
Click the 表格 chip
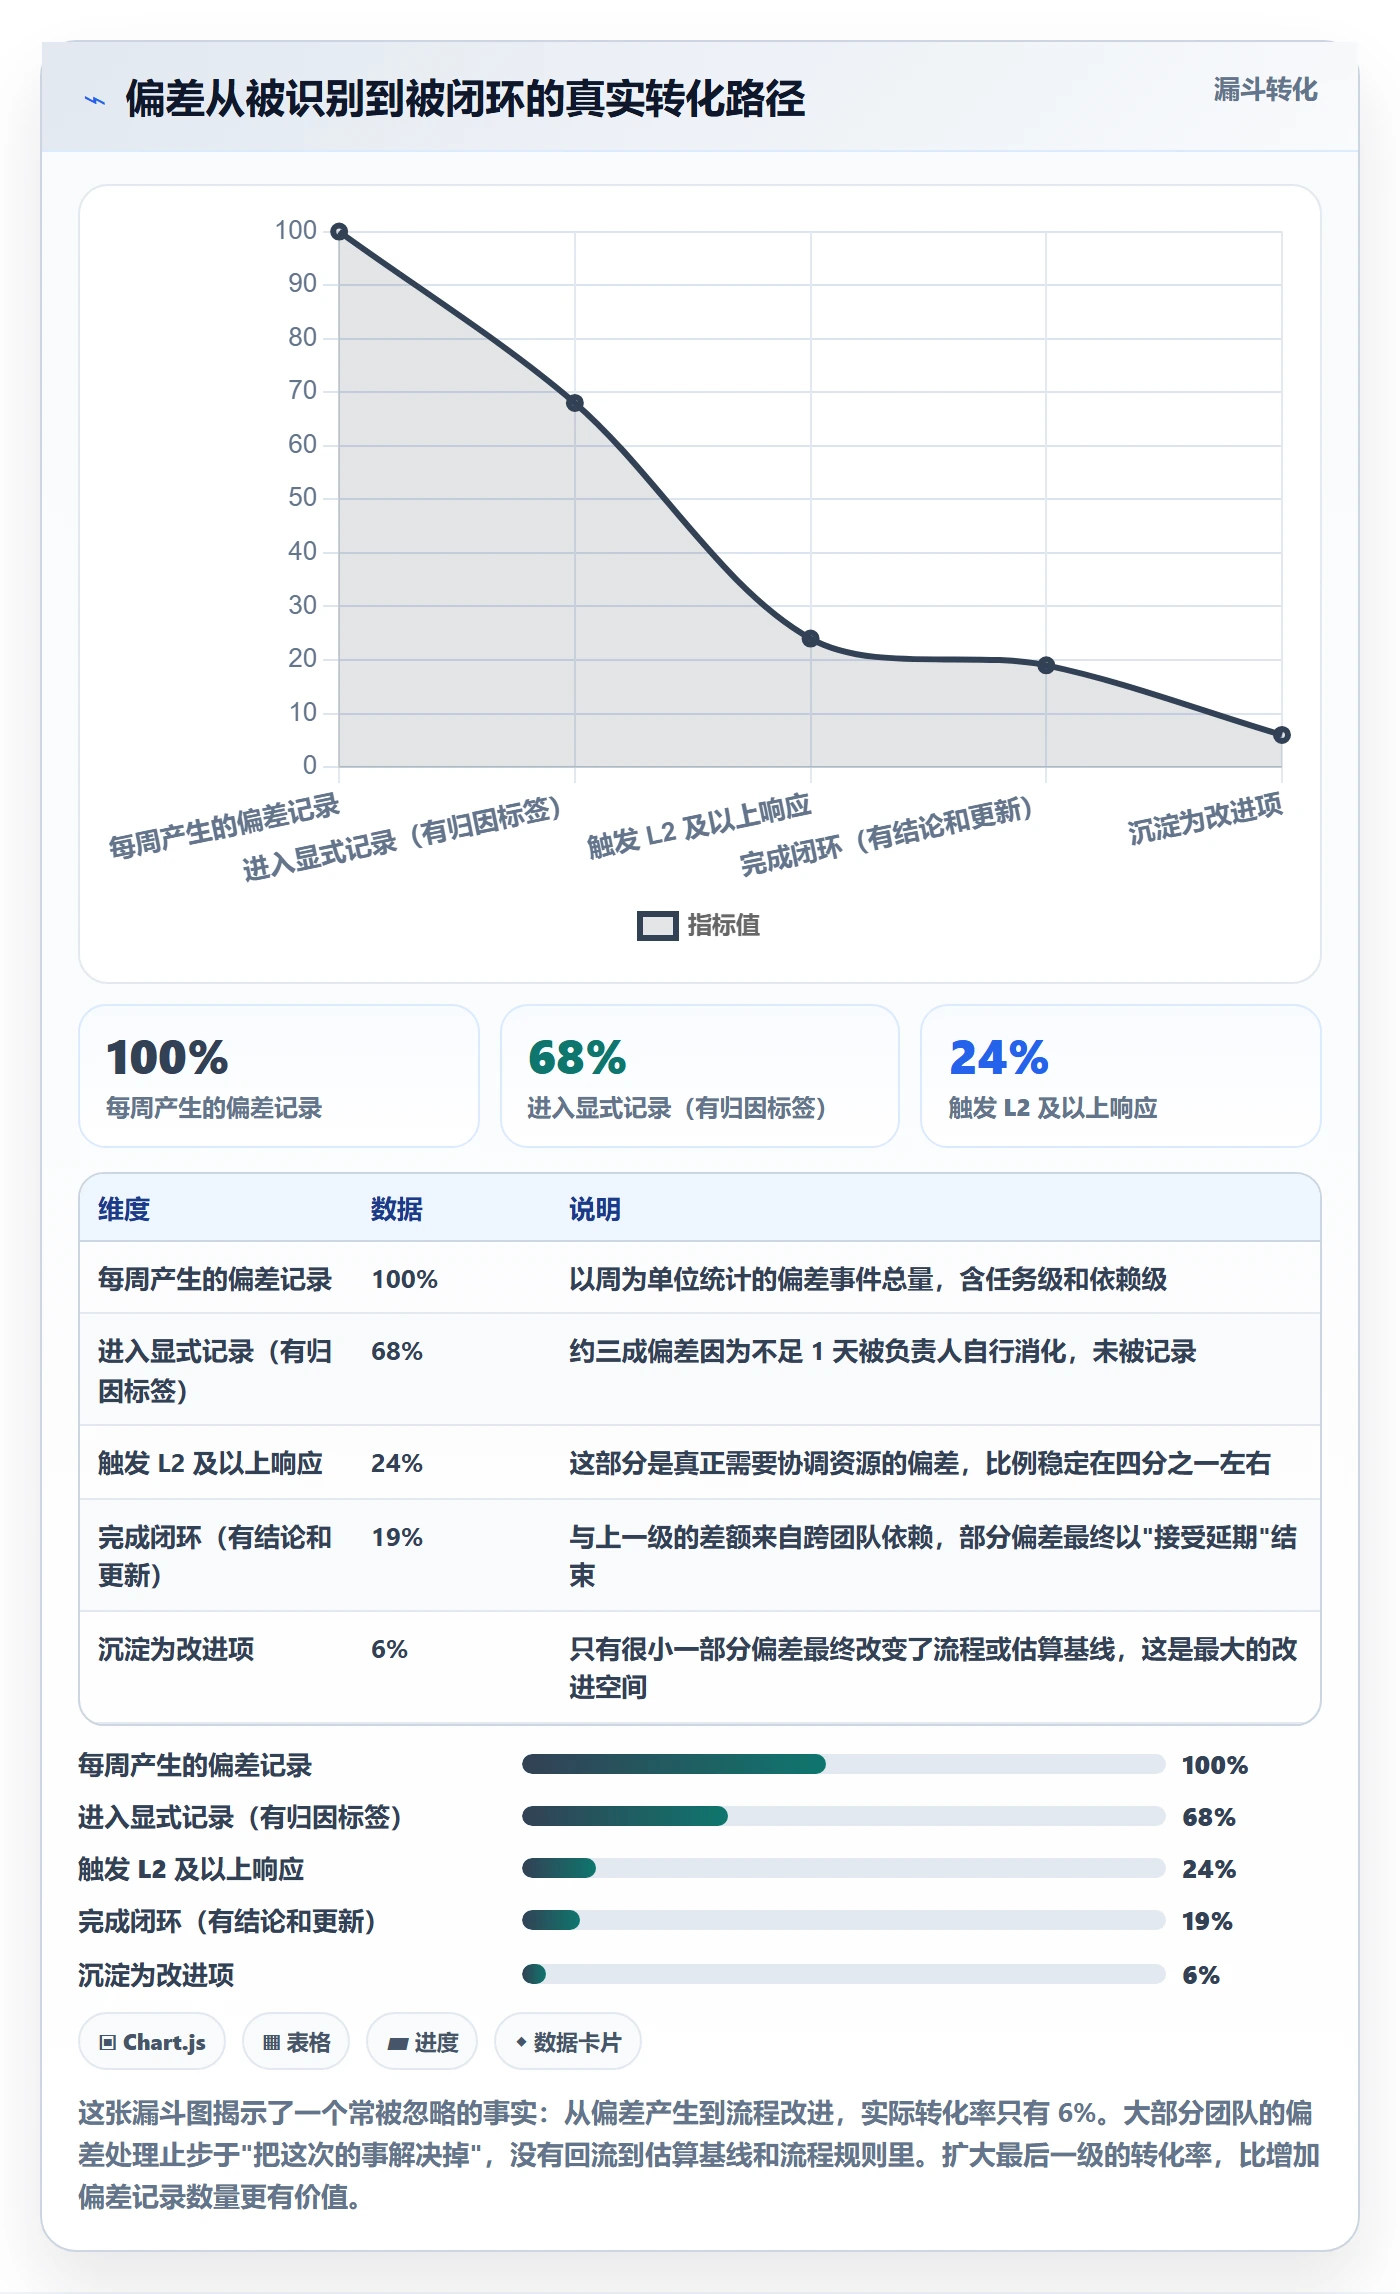point(296,2042)
